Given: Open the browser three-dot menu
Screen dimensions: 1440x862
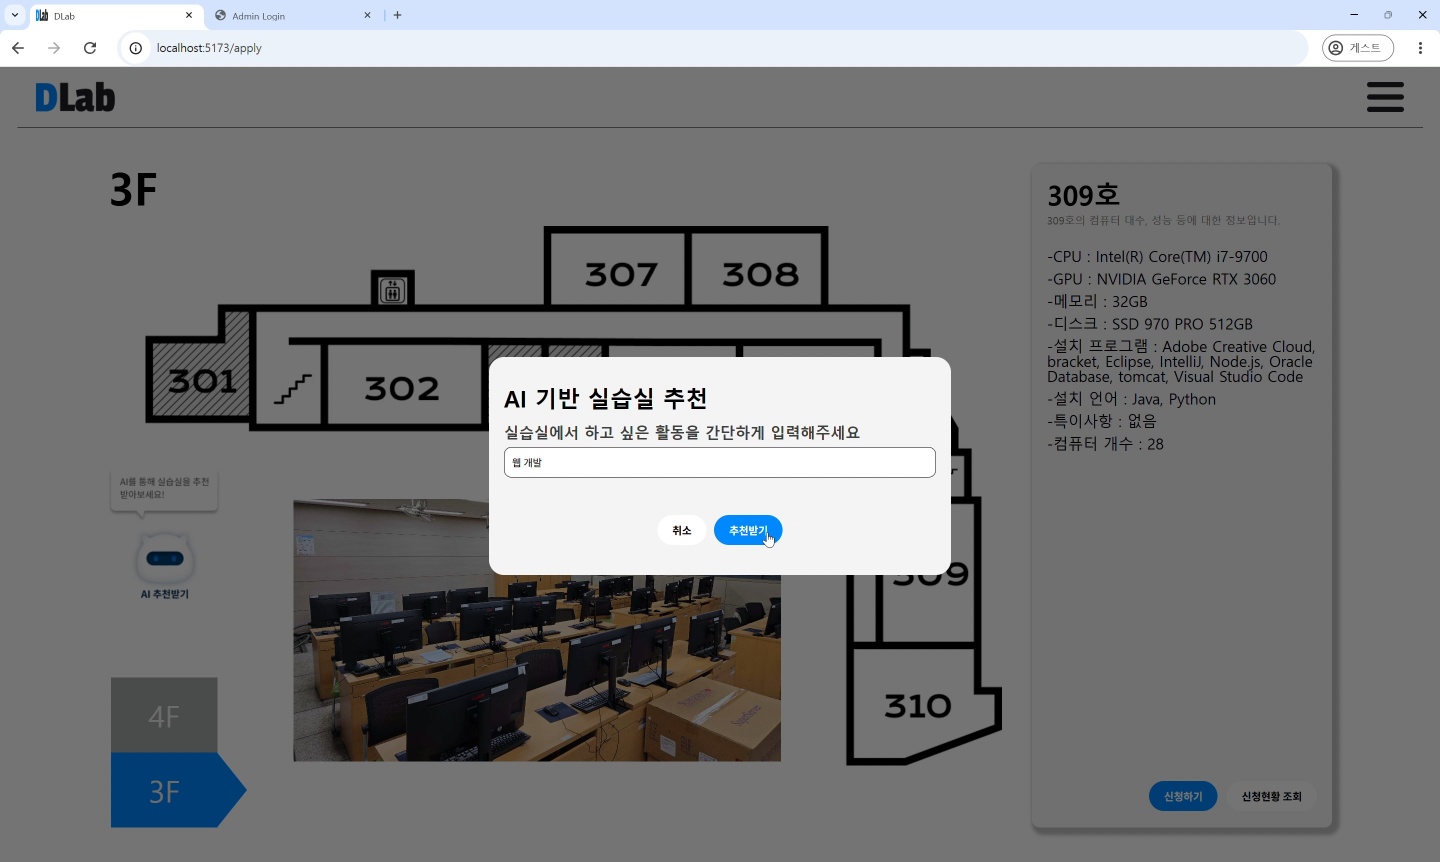Looking at the screenshot, I should coord(1420,48).
